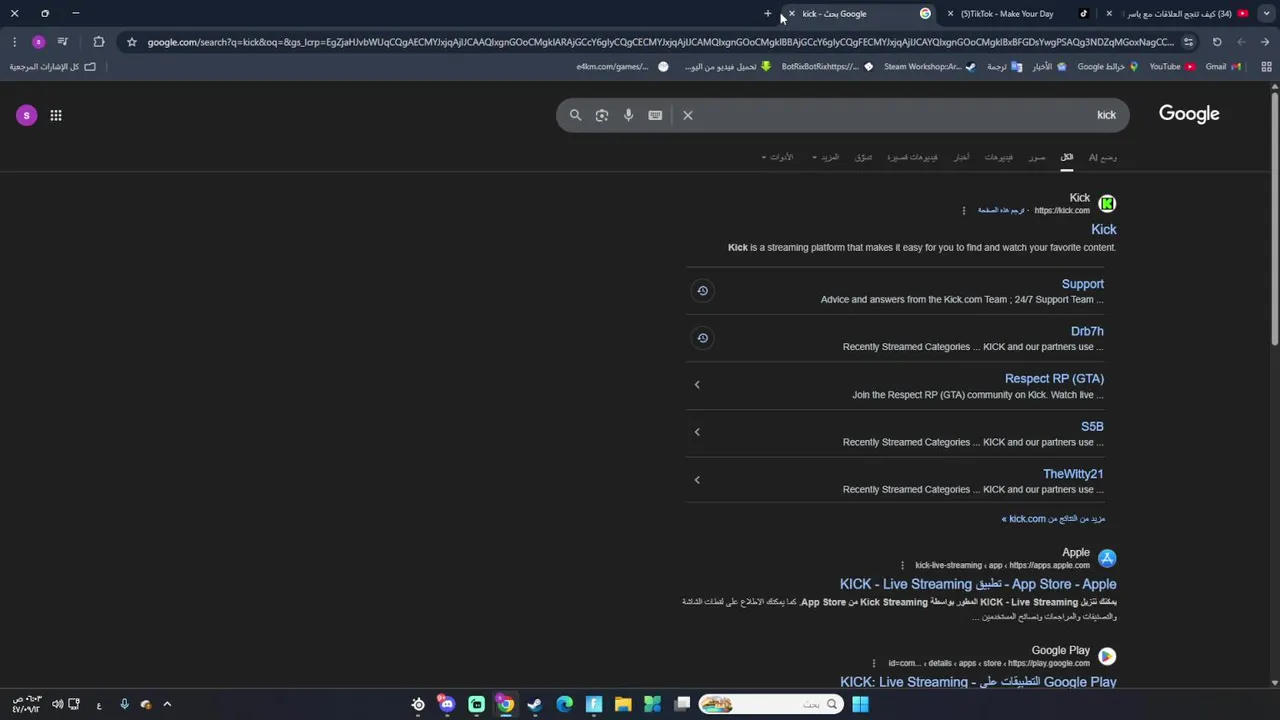The image size is (1280, 720).
Task: Reload the page using browser refresh button
Action: pyautogui.click(x=1217, y=42)
